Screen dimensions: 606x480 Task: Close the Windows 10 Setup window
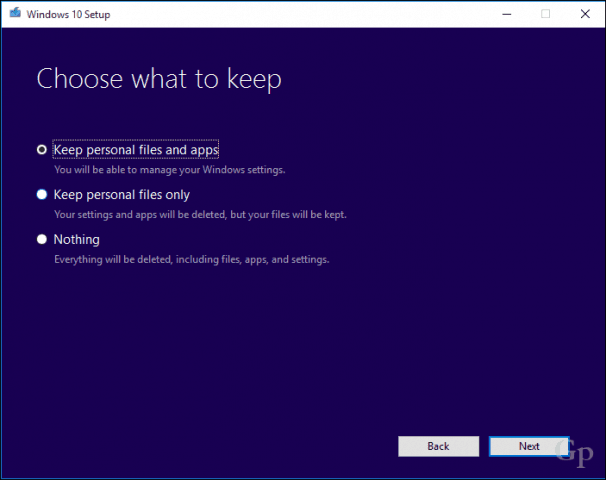585,14
